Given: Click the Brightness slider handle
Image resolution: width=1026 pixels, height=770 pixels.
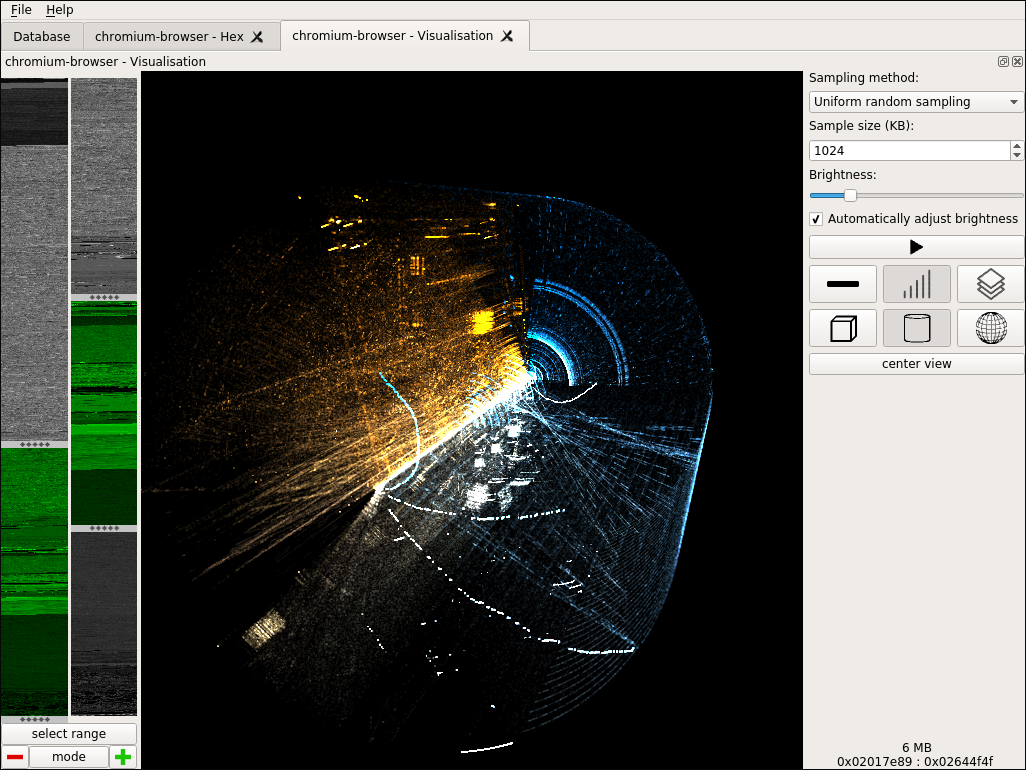Looking at the screenshot, I should pos(850,196).
